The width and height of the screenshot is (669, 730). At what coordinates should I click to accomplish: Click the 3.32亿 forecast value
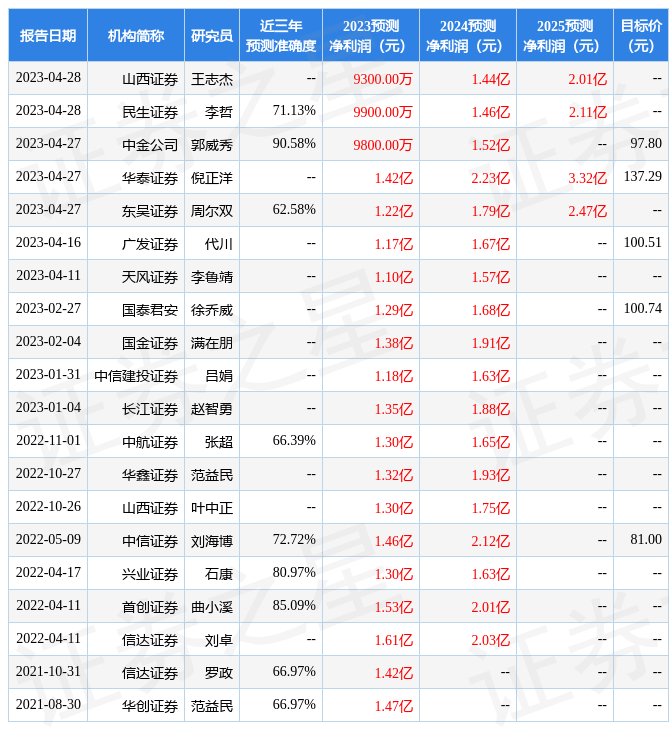(x=588, y=178)
